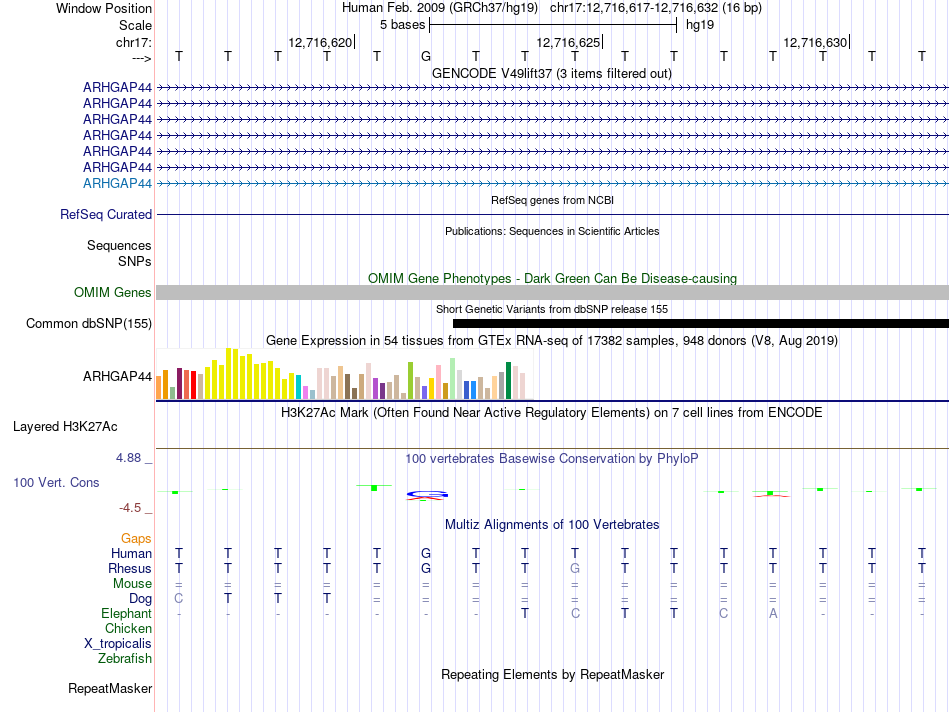The height and width of the screenshot is (712, 950).
Task: Click the Sequences track label
Action: click(x=119, y=245)
